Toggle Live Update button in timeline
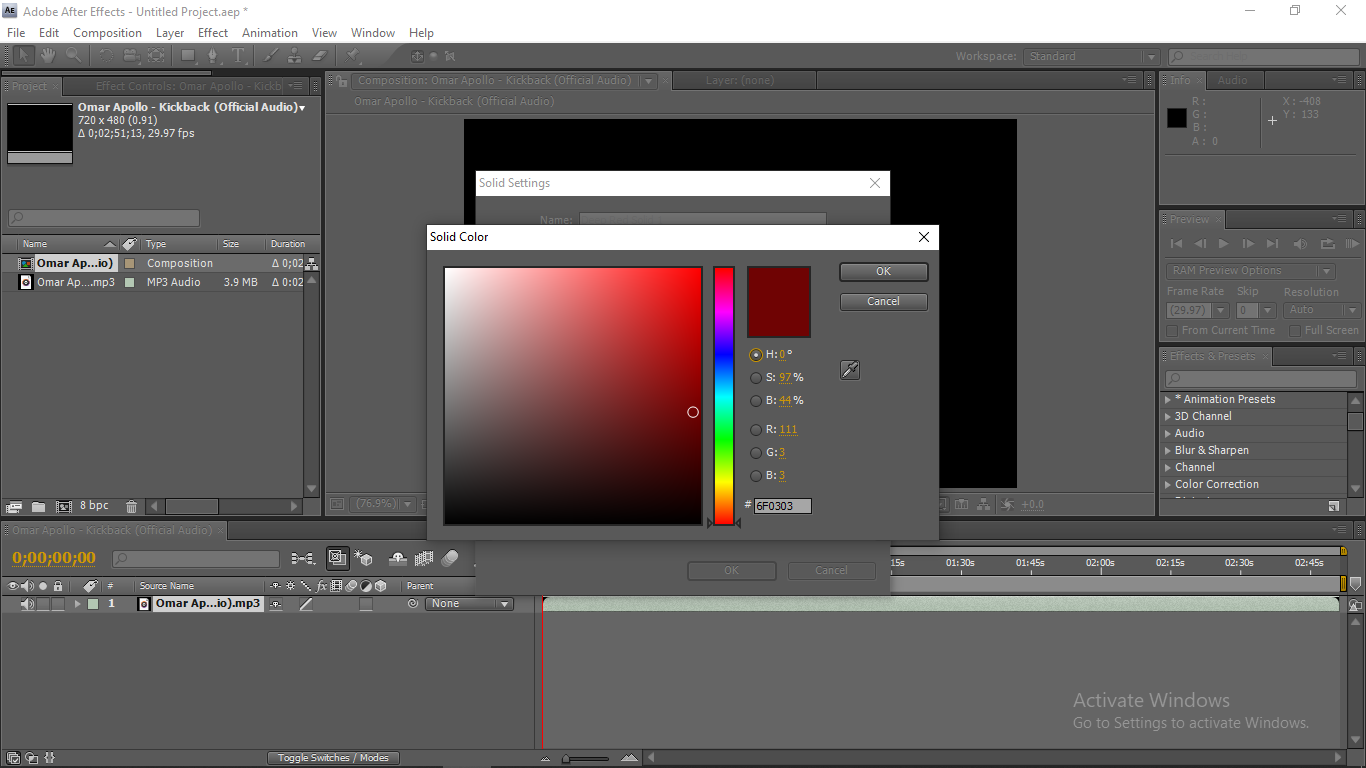The height and width of the screenshot is (768, 1366). pos(338,558)
